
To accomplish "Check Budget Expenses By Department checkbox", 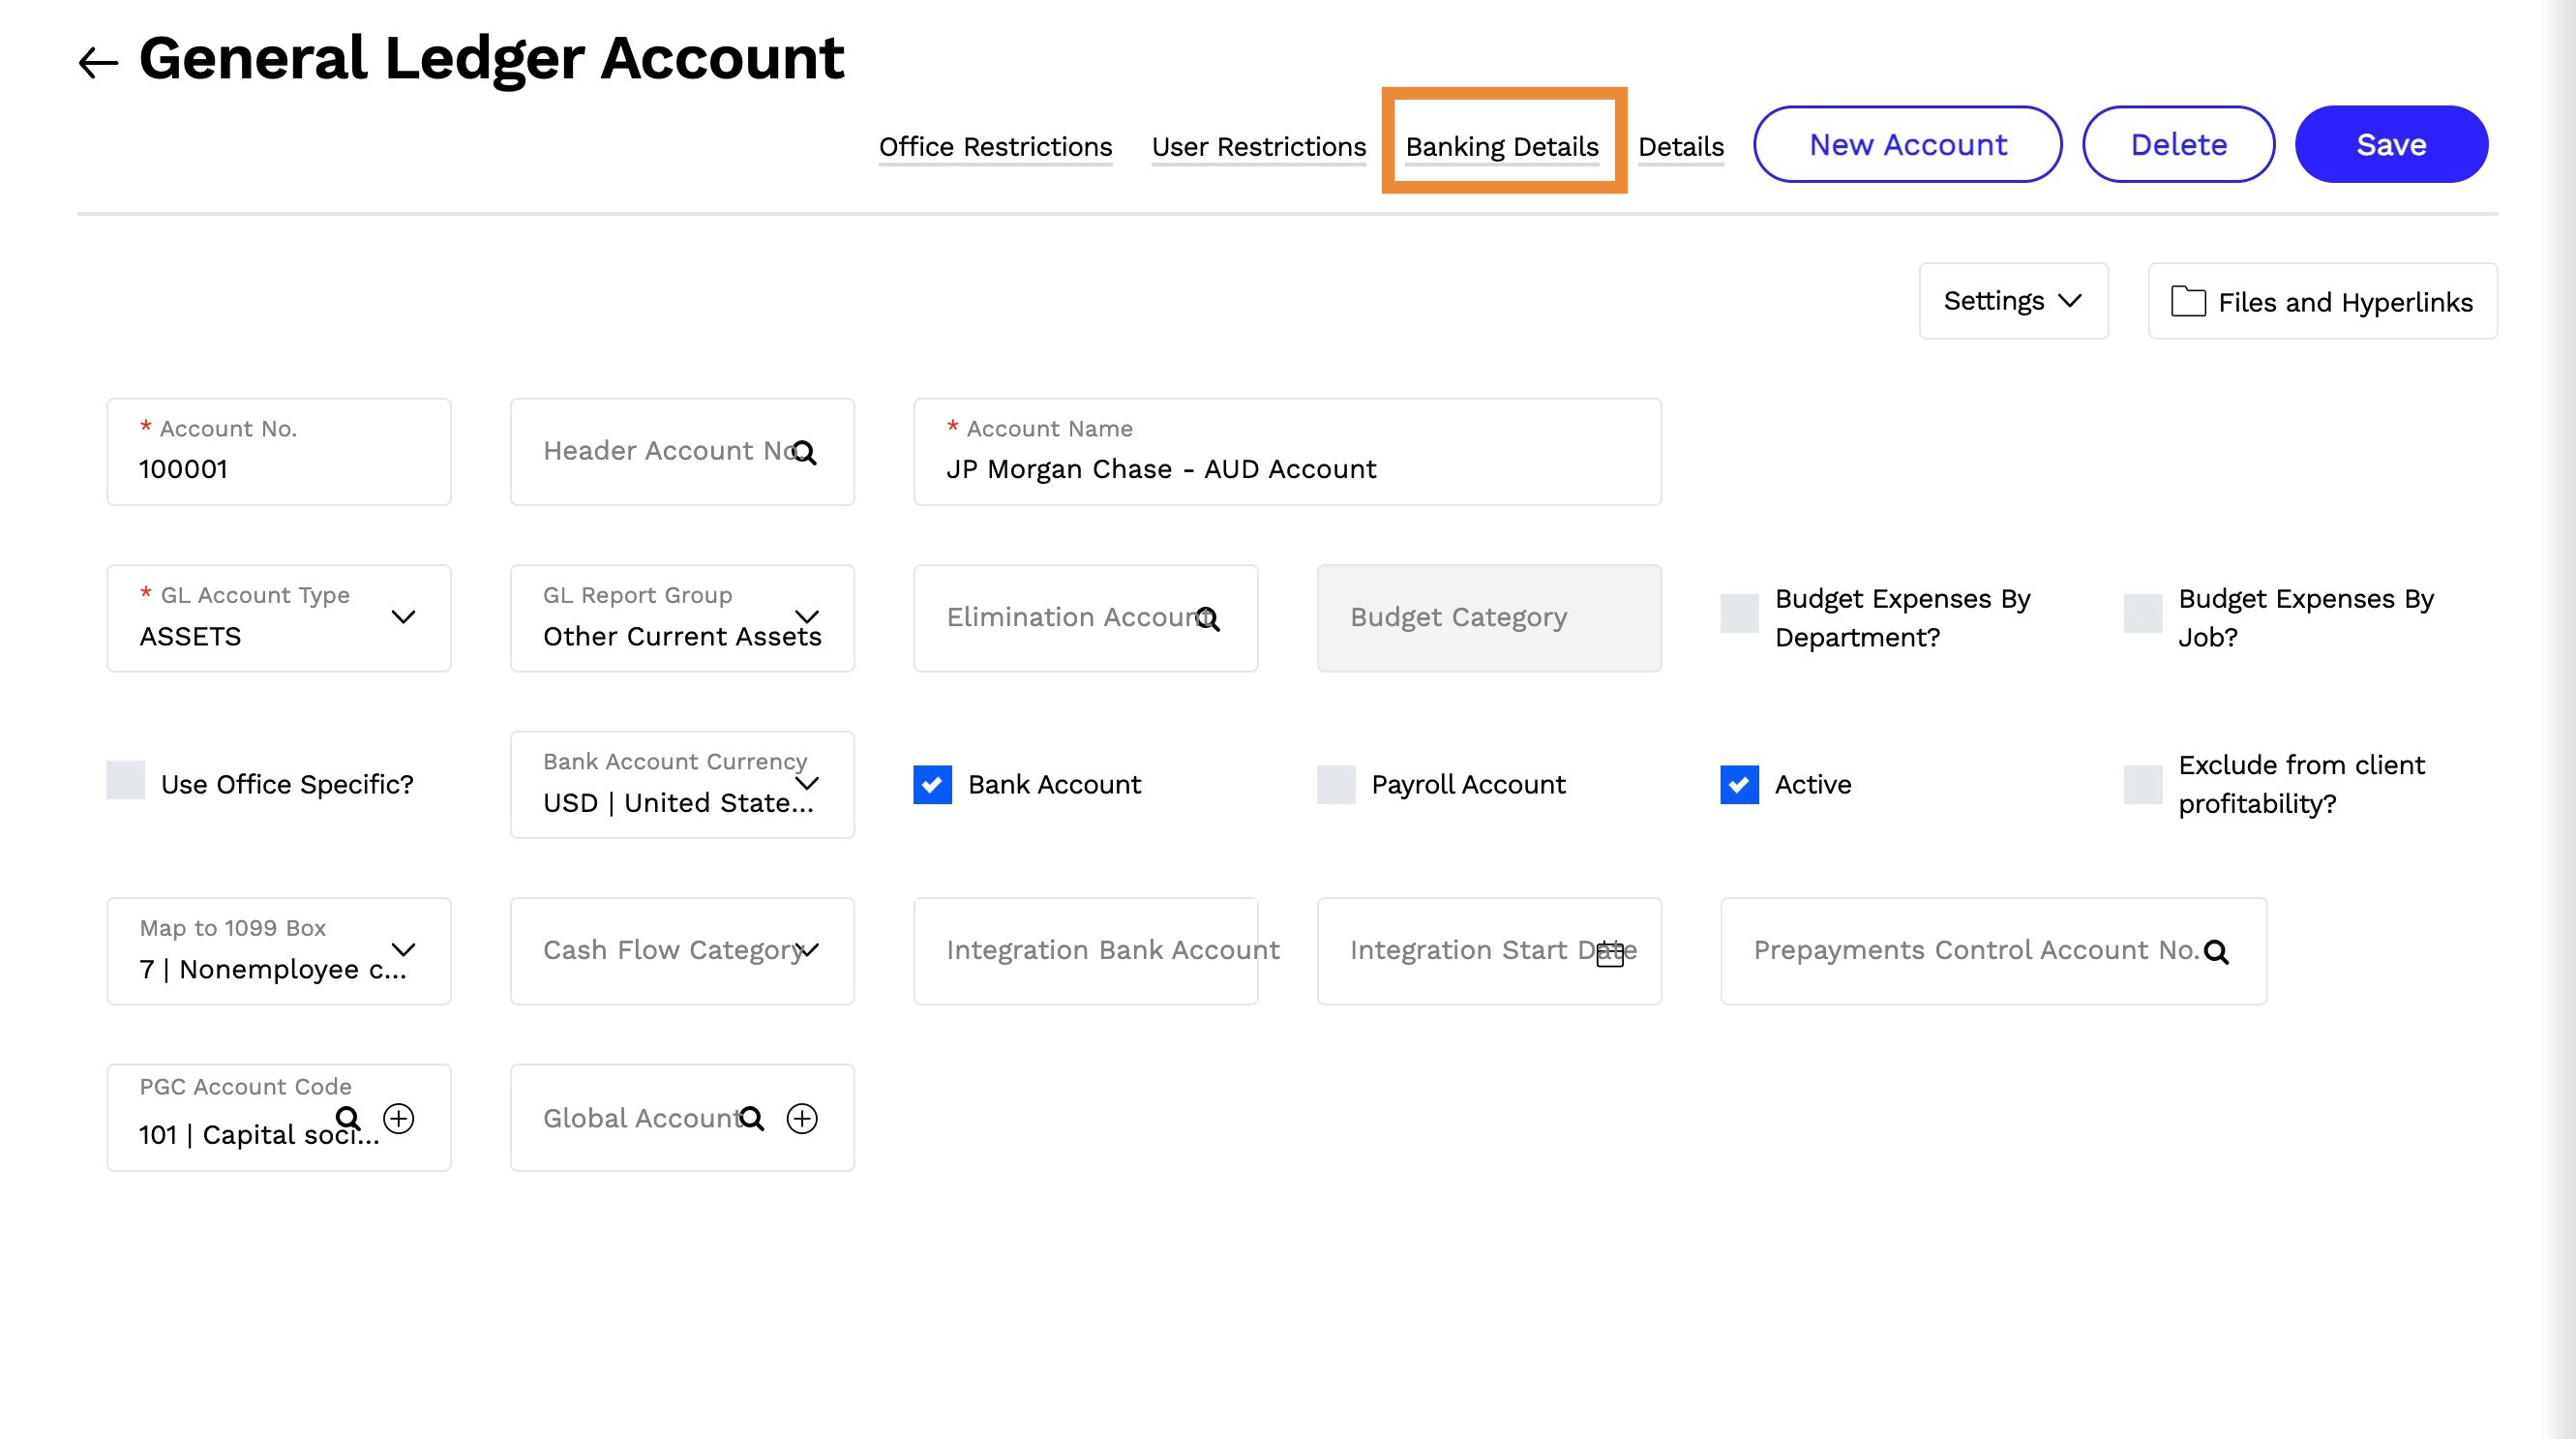I will [x=1739, y=613].
